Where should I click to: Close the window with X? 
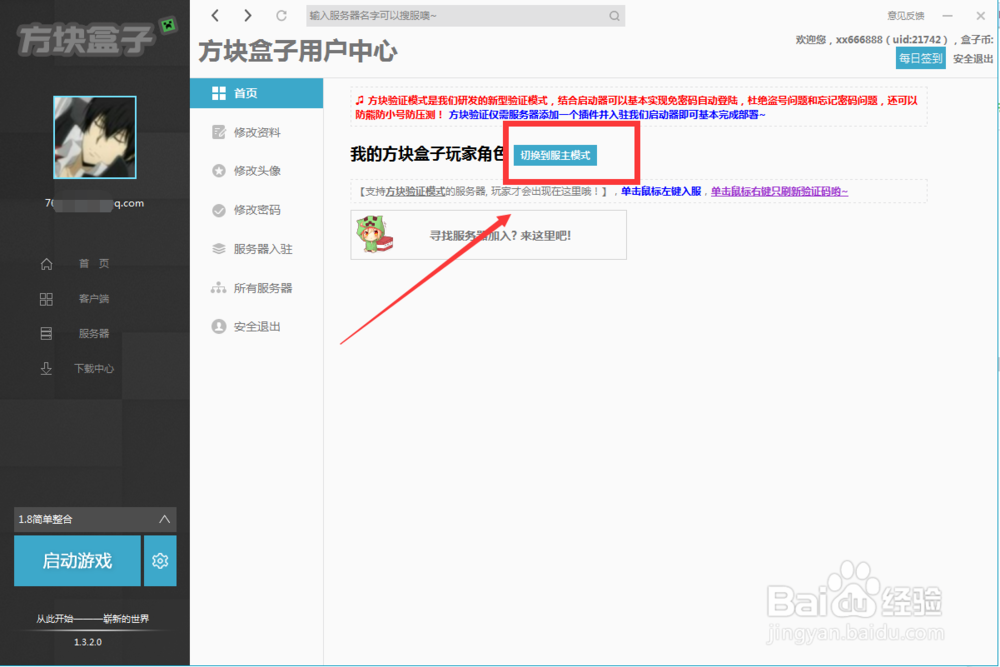[x=981, y=16]
